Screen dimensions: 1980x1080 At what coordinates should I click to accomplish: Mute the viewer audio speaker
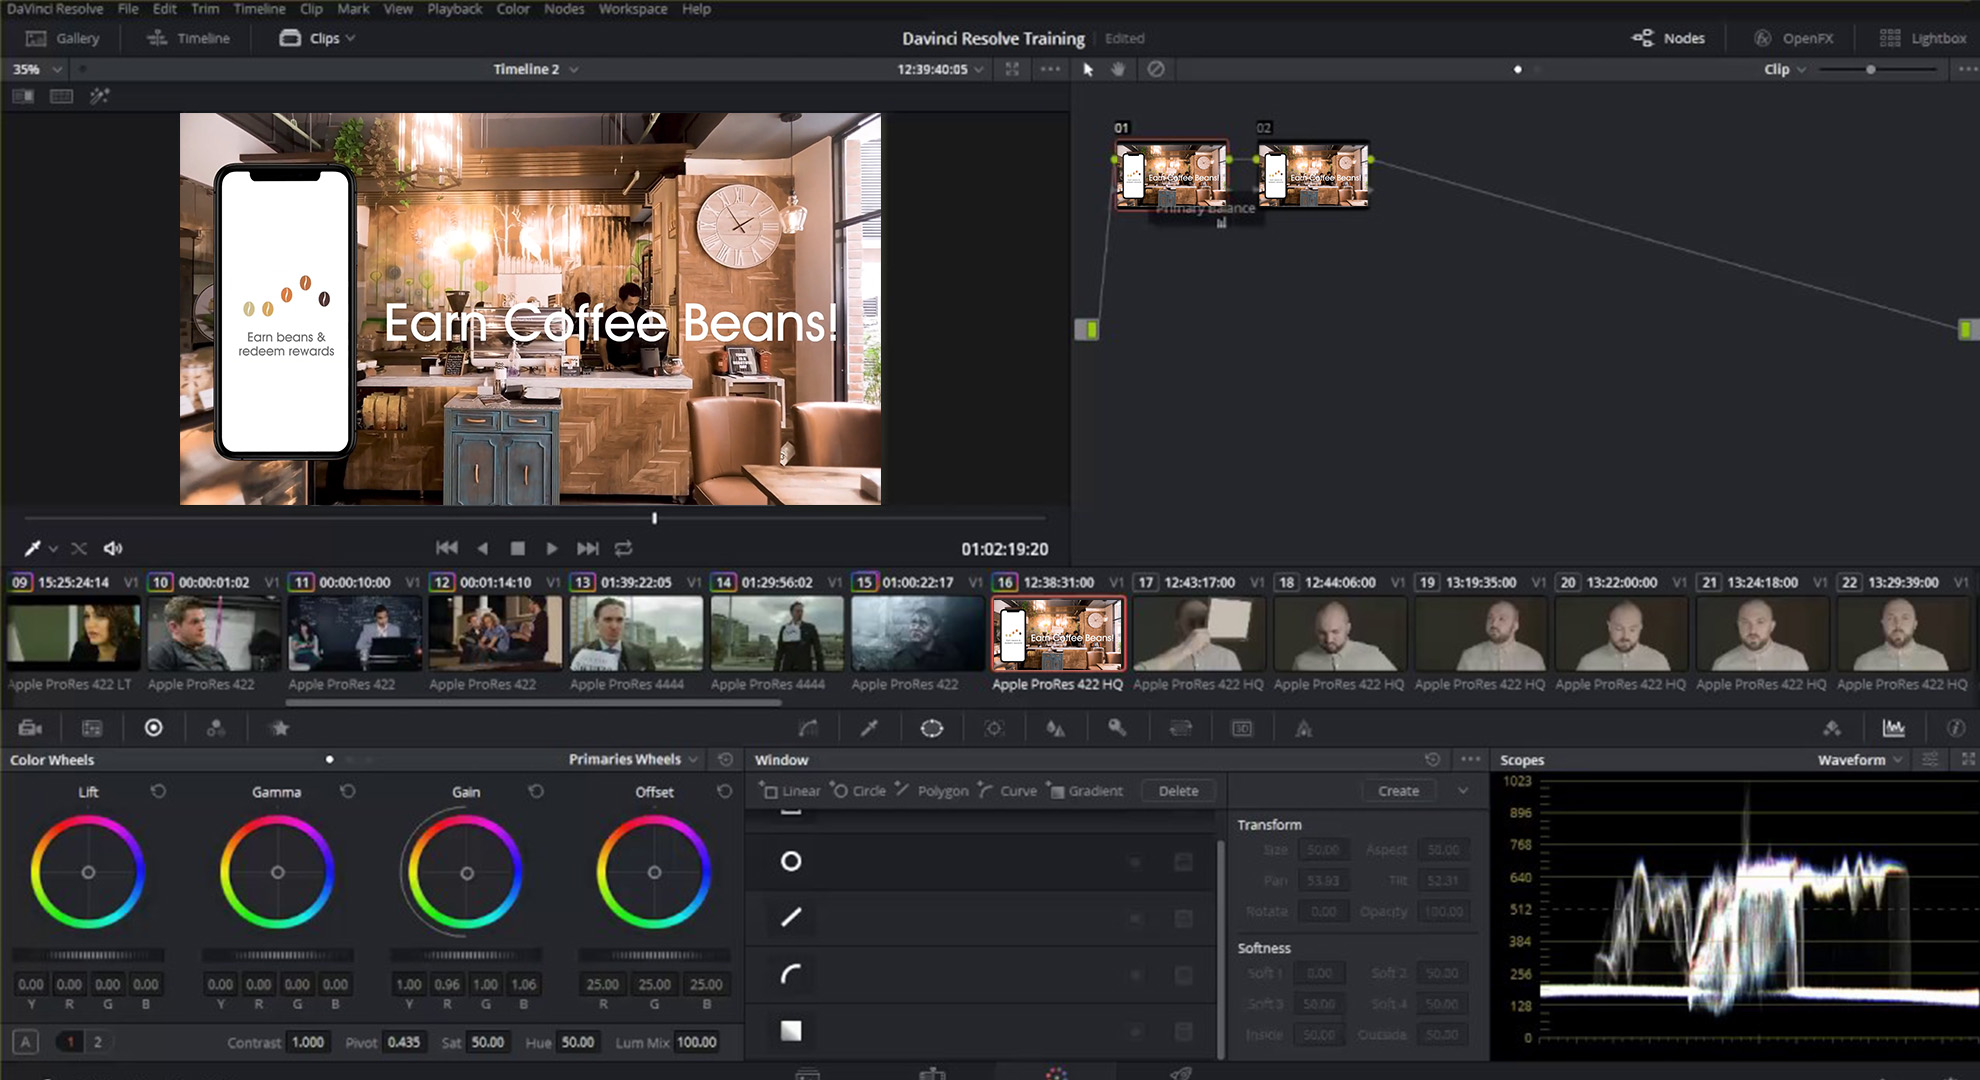click(113, 548)
